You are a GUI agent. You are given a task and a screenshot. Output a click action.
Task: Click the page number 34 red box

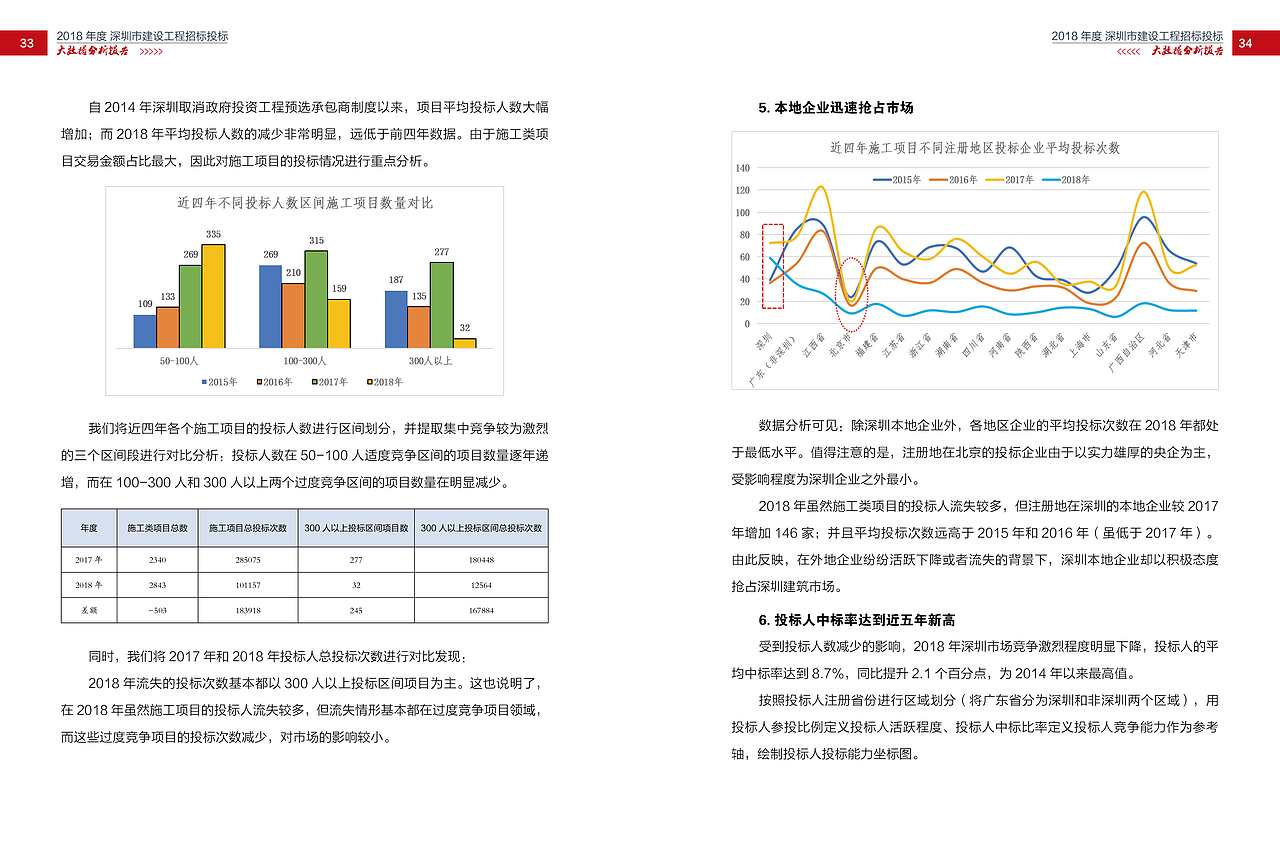(x=1256, y=43)
